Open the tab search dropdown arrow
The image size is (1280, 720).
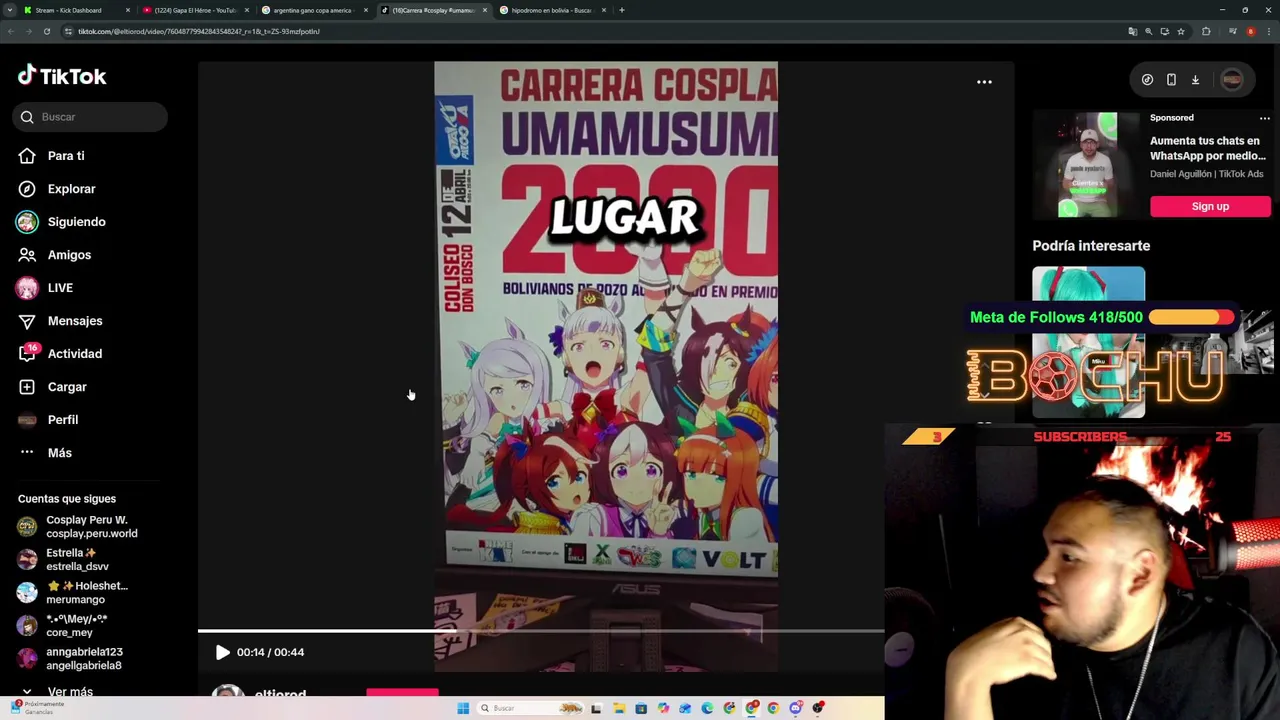click(x=10, y=10)
